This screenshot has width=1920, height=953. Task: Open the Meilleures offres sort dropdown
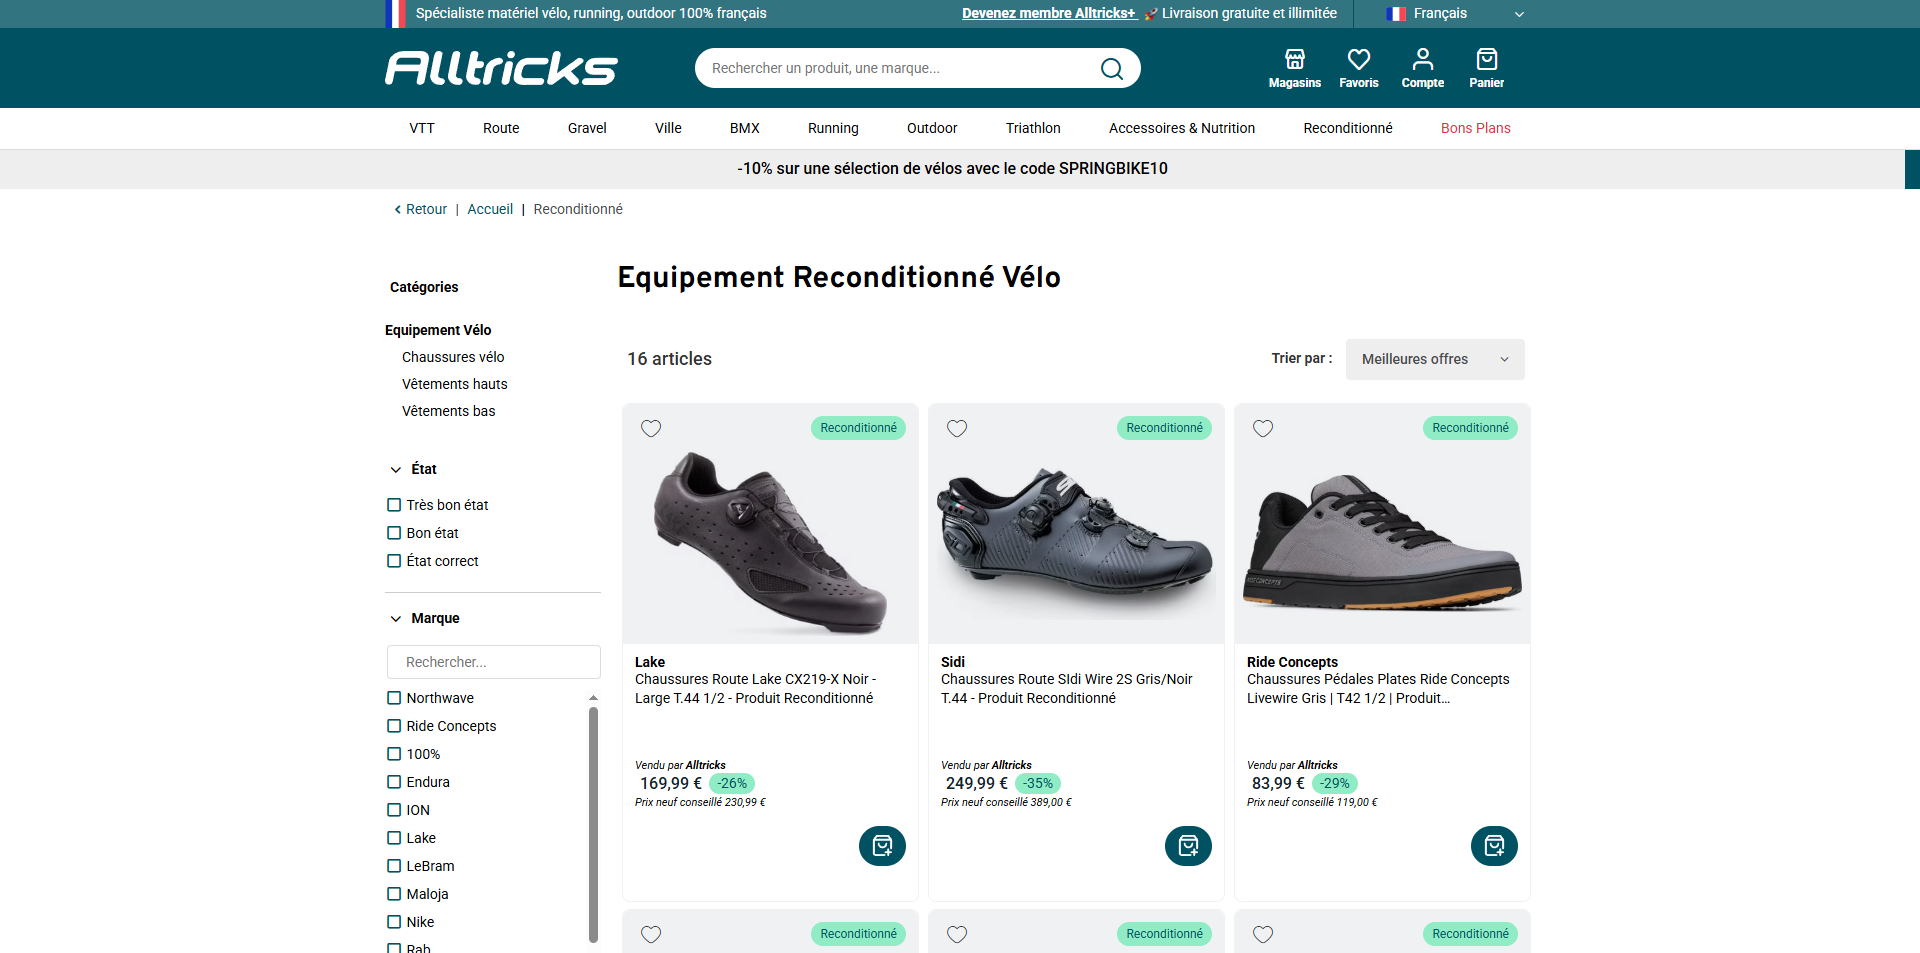[x=1435, y=359]
